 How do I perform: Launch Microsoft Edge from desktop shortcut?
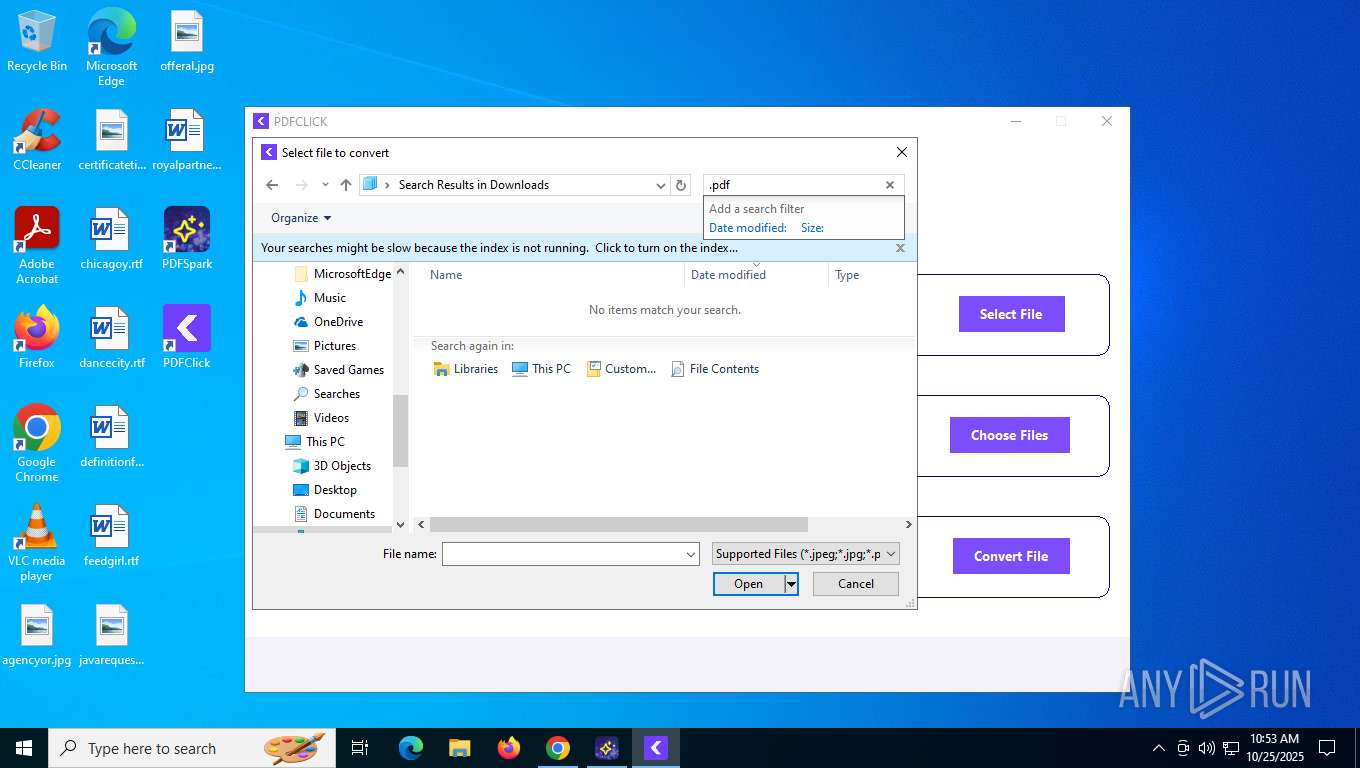coord(111,48)
